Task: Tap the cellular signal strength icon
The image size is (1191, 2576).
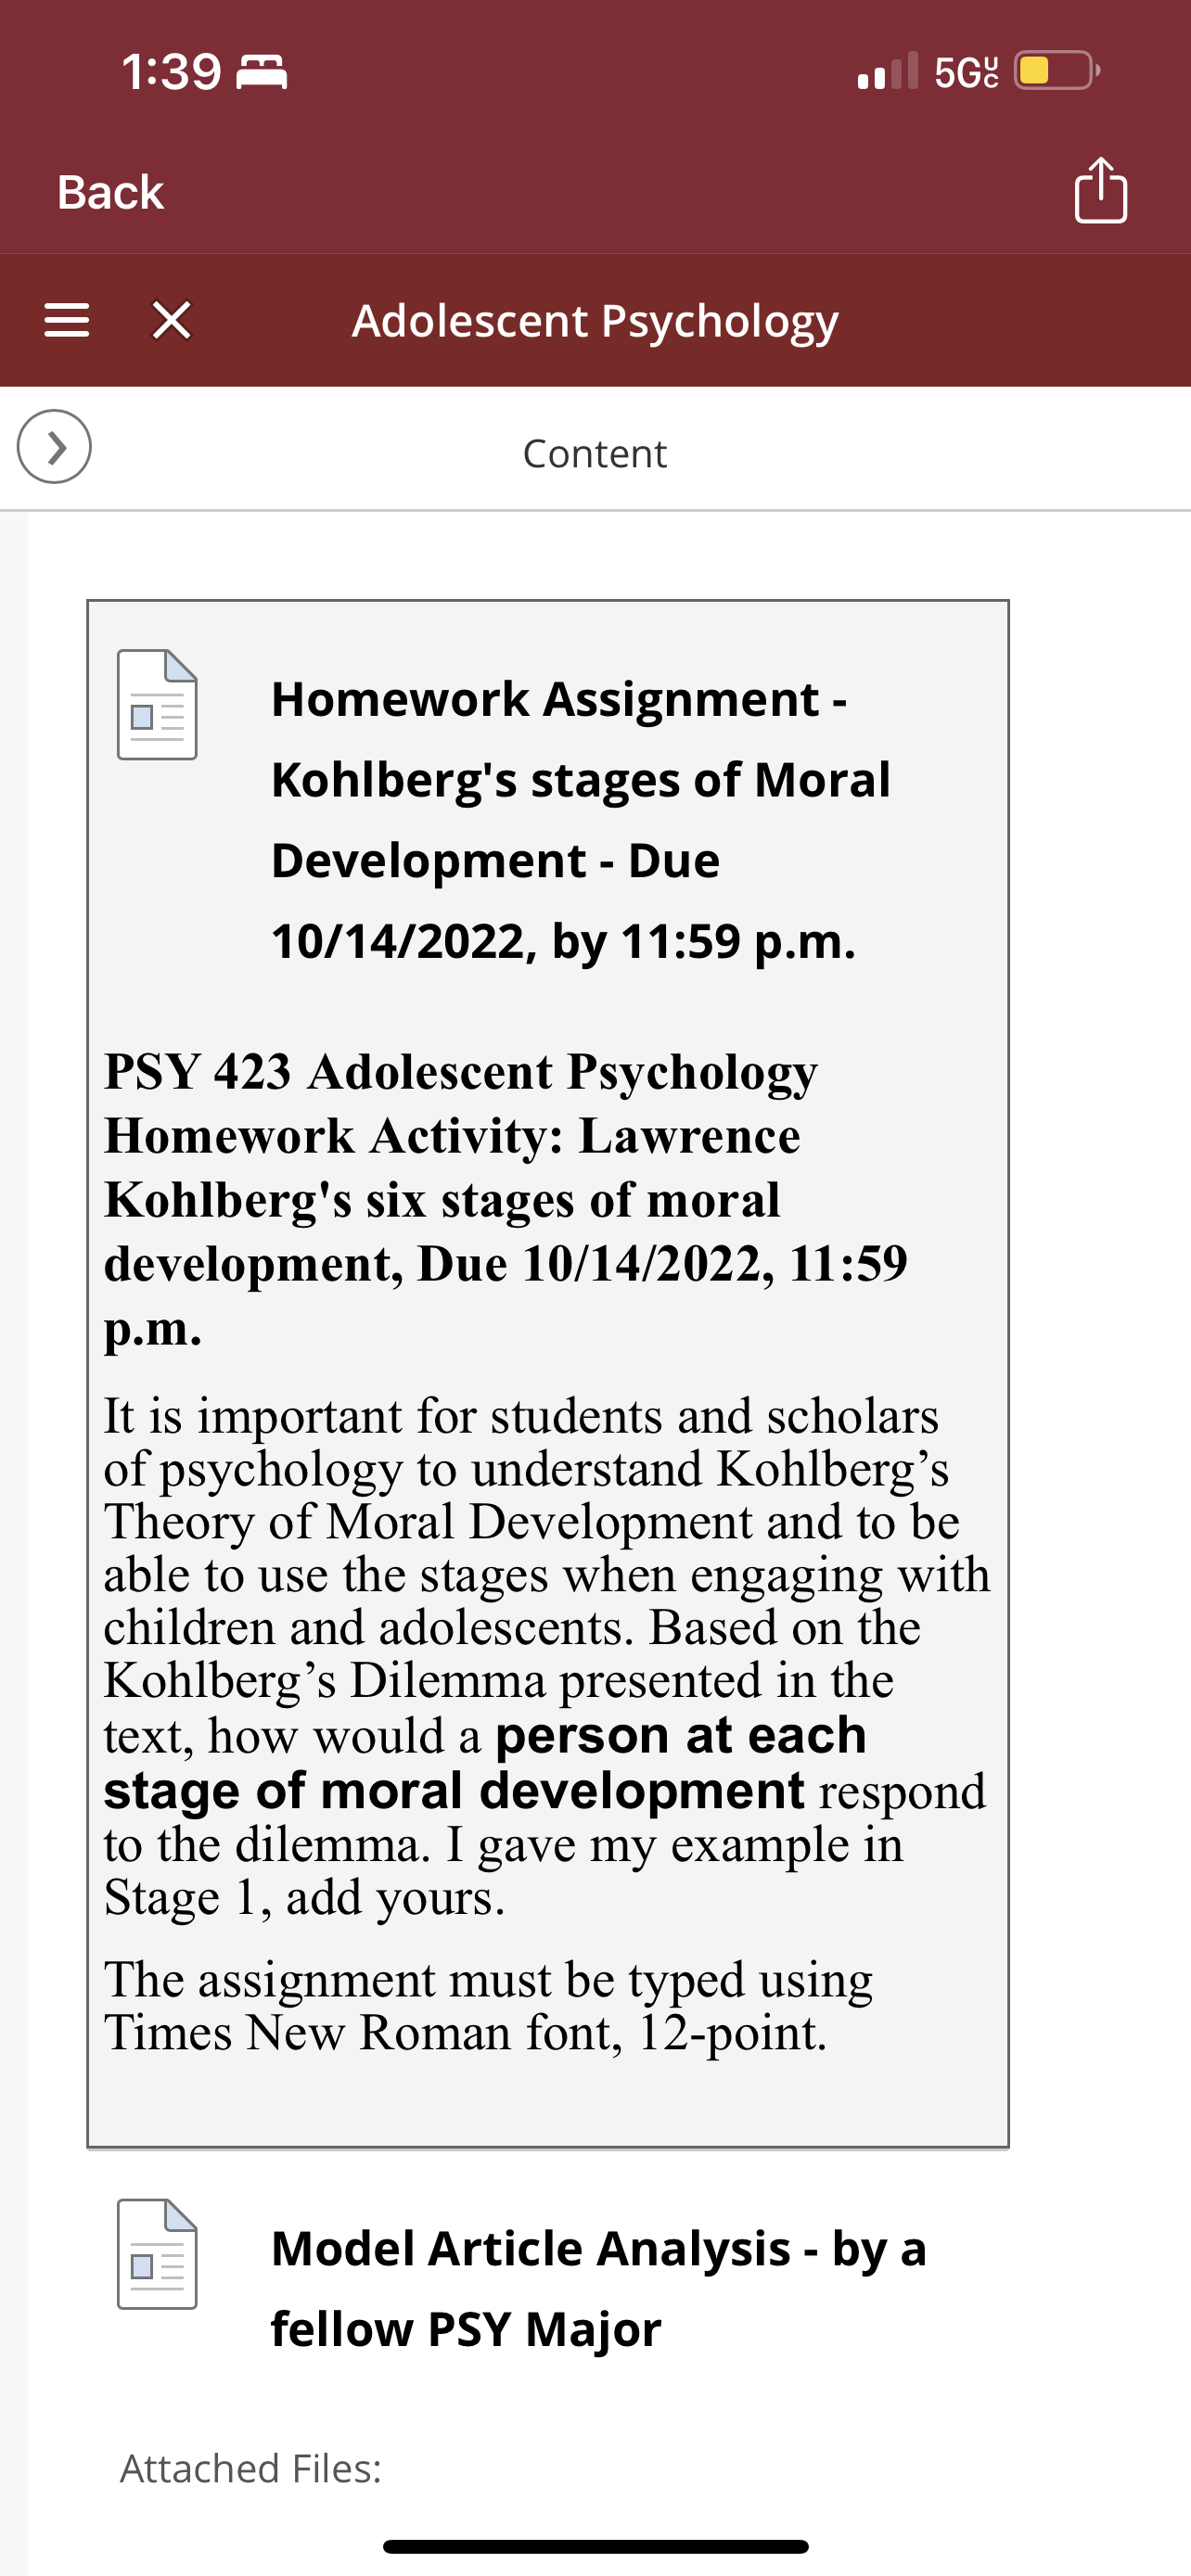Action: tap(887, 71)
